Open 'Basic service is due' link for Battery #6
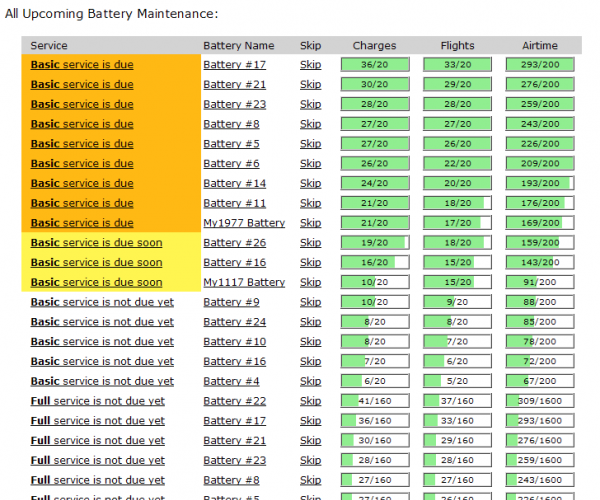Image resolution: width=600 pixels, height=500 pixels. pos(82,164)
